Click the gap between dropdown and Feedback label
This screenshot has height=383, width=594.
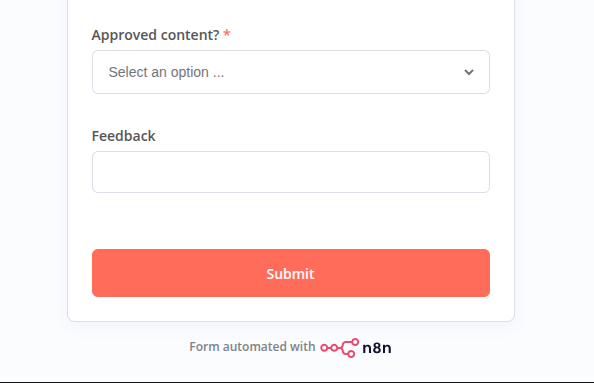(291, 111)
